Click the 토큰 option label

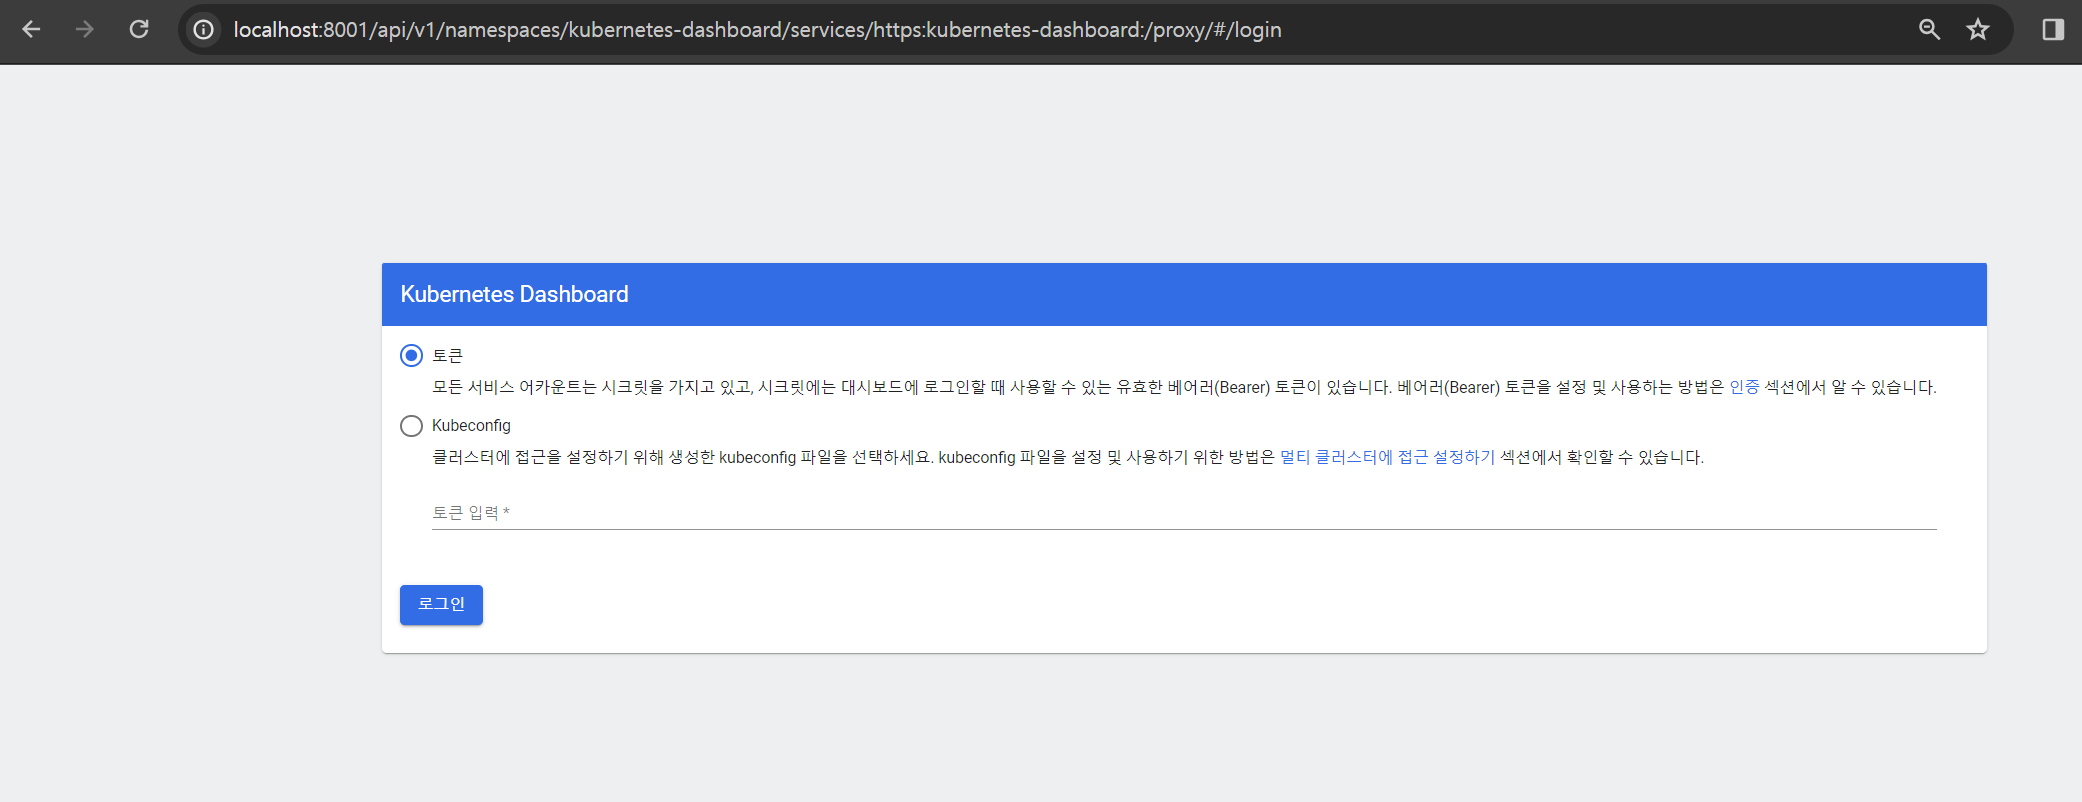[x=447, y=356]
